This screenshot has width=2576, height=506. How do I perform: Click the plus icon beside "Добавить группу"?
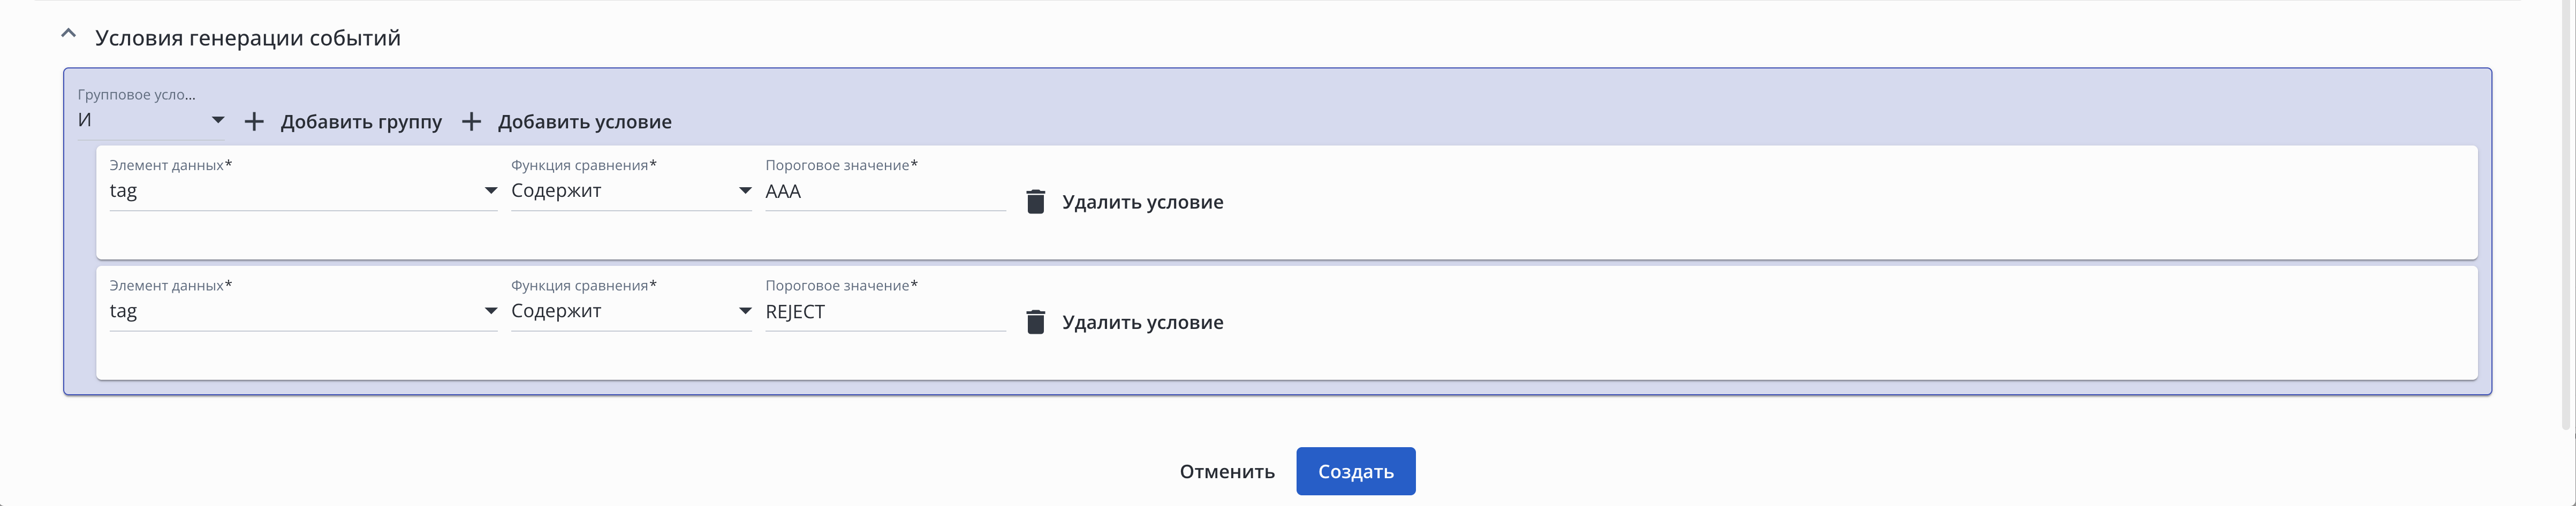coord(254,122)
